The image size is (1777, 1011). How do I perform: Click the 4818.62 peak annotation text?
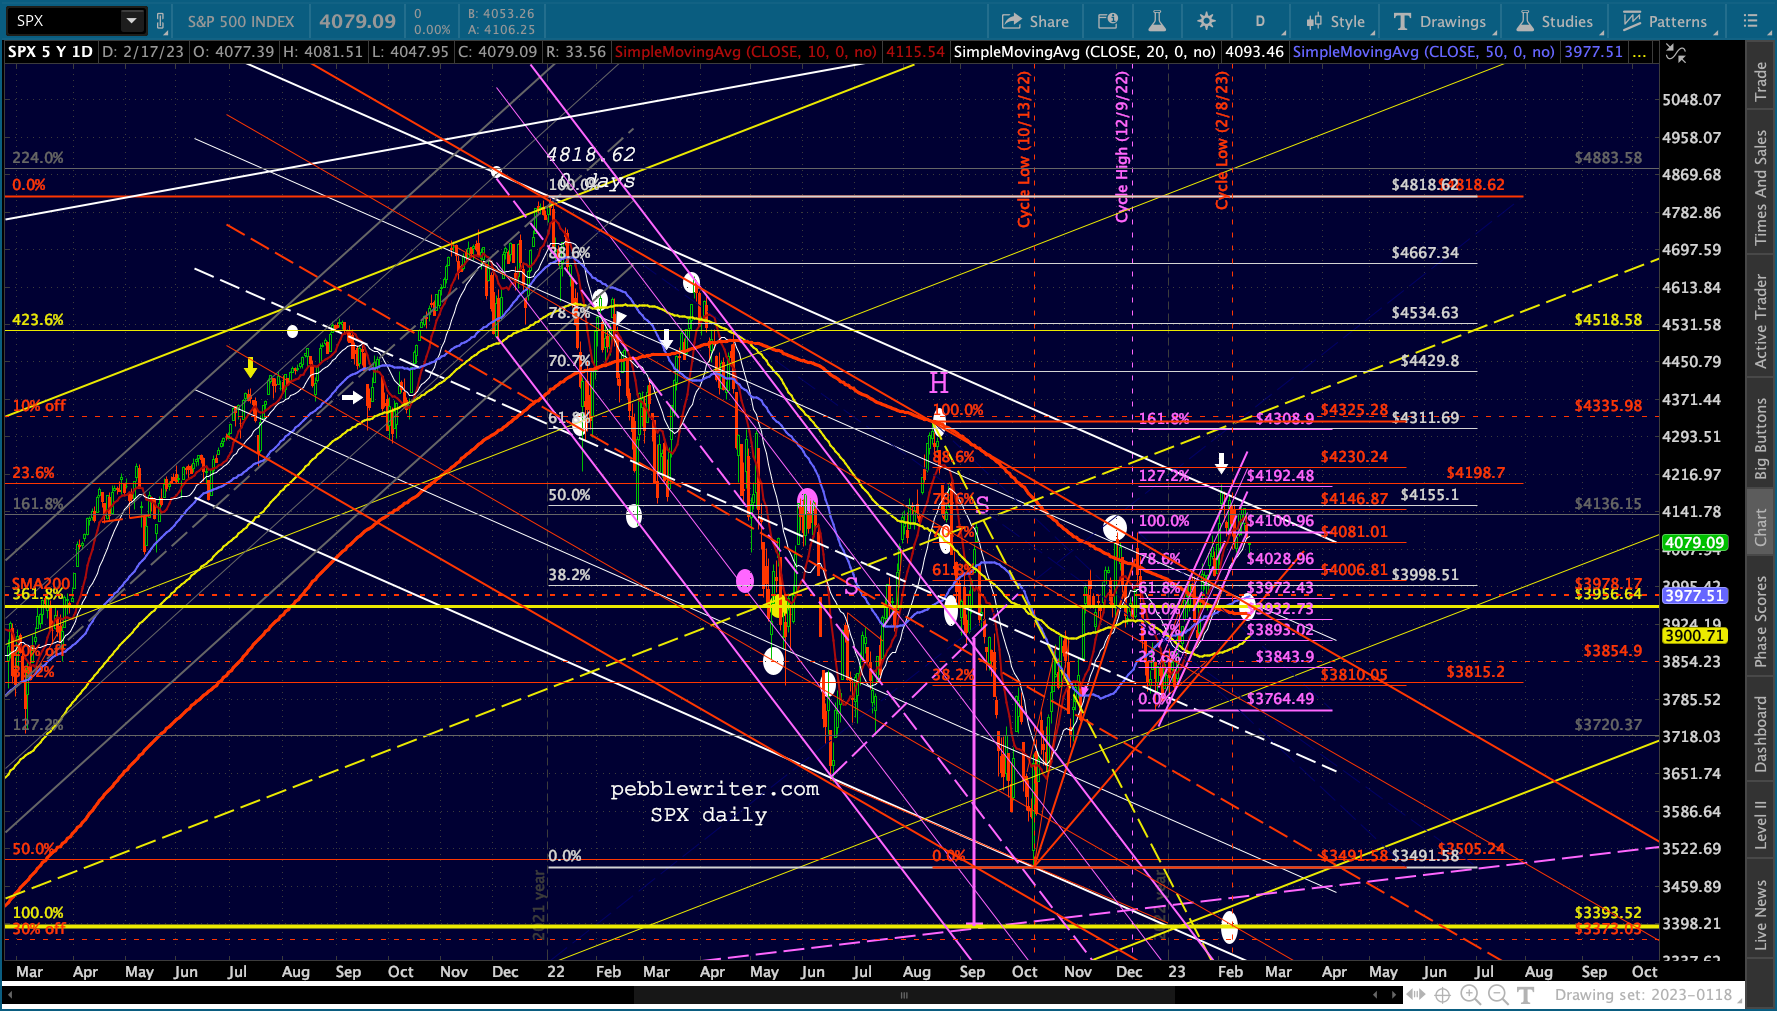pyautogui.click(x=591, y=155)
